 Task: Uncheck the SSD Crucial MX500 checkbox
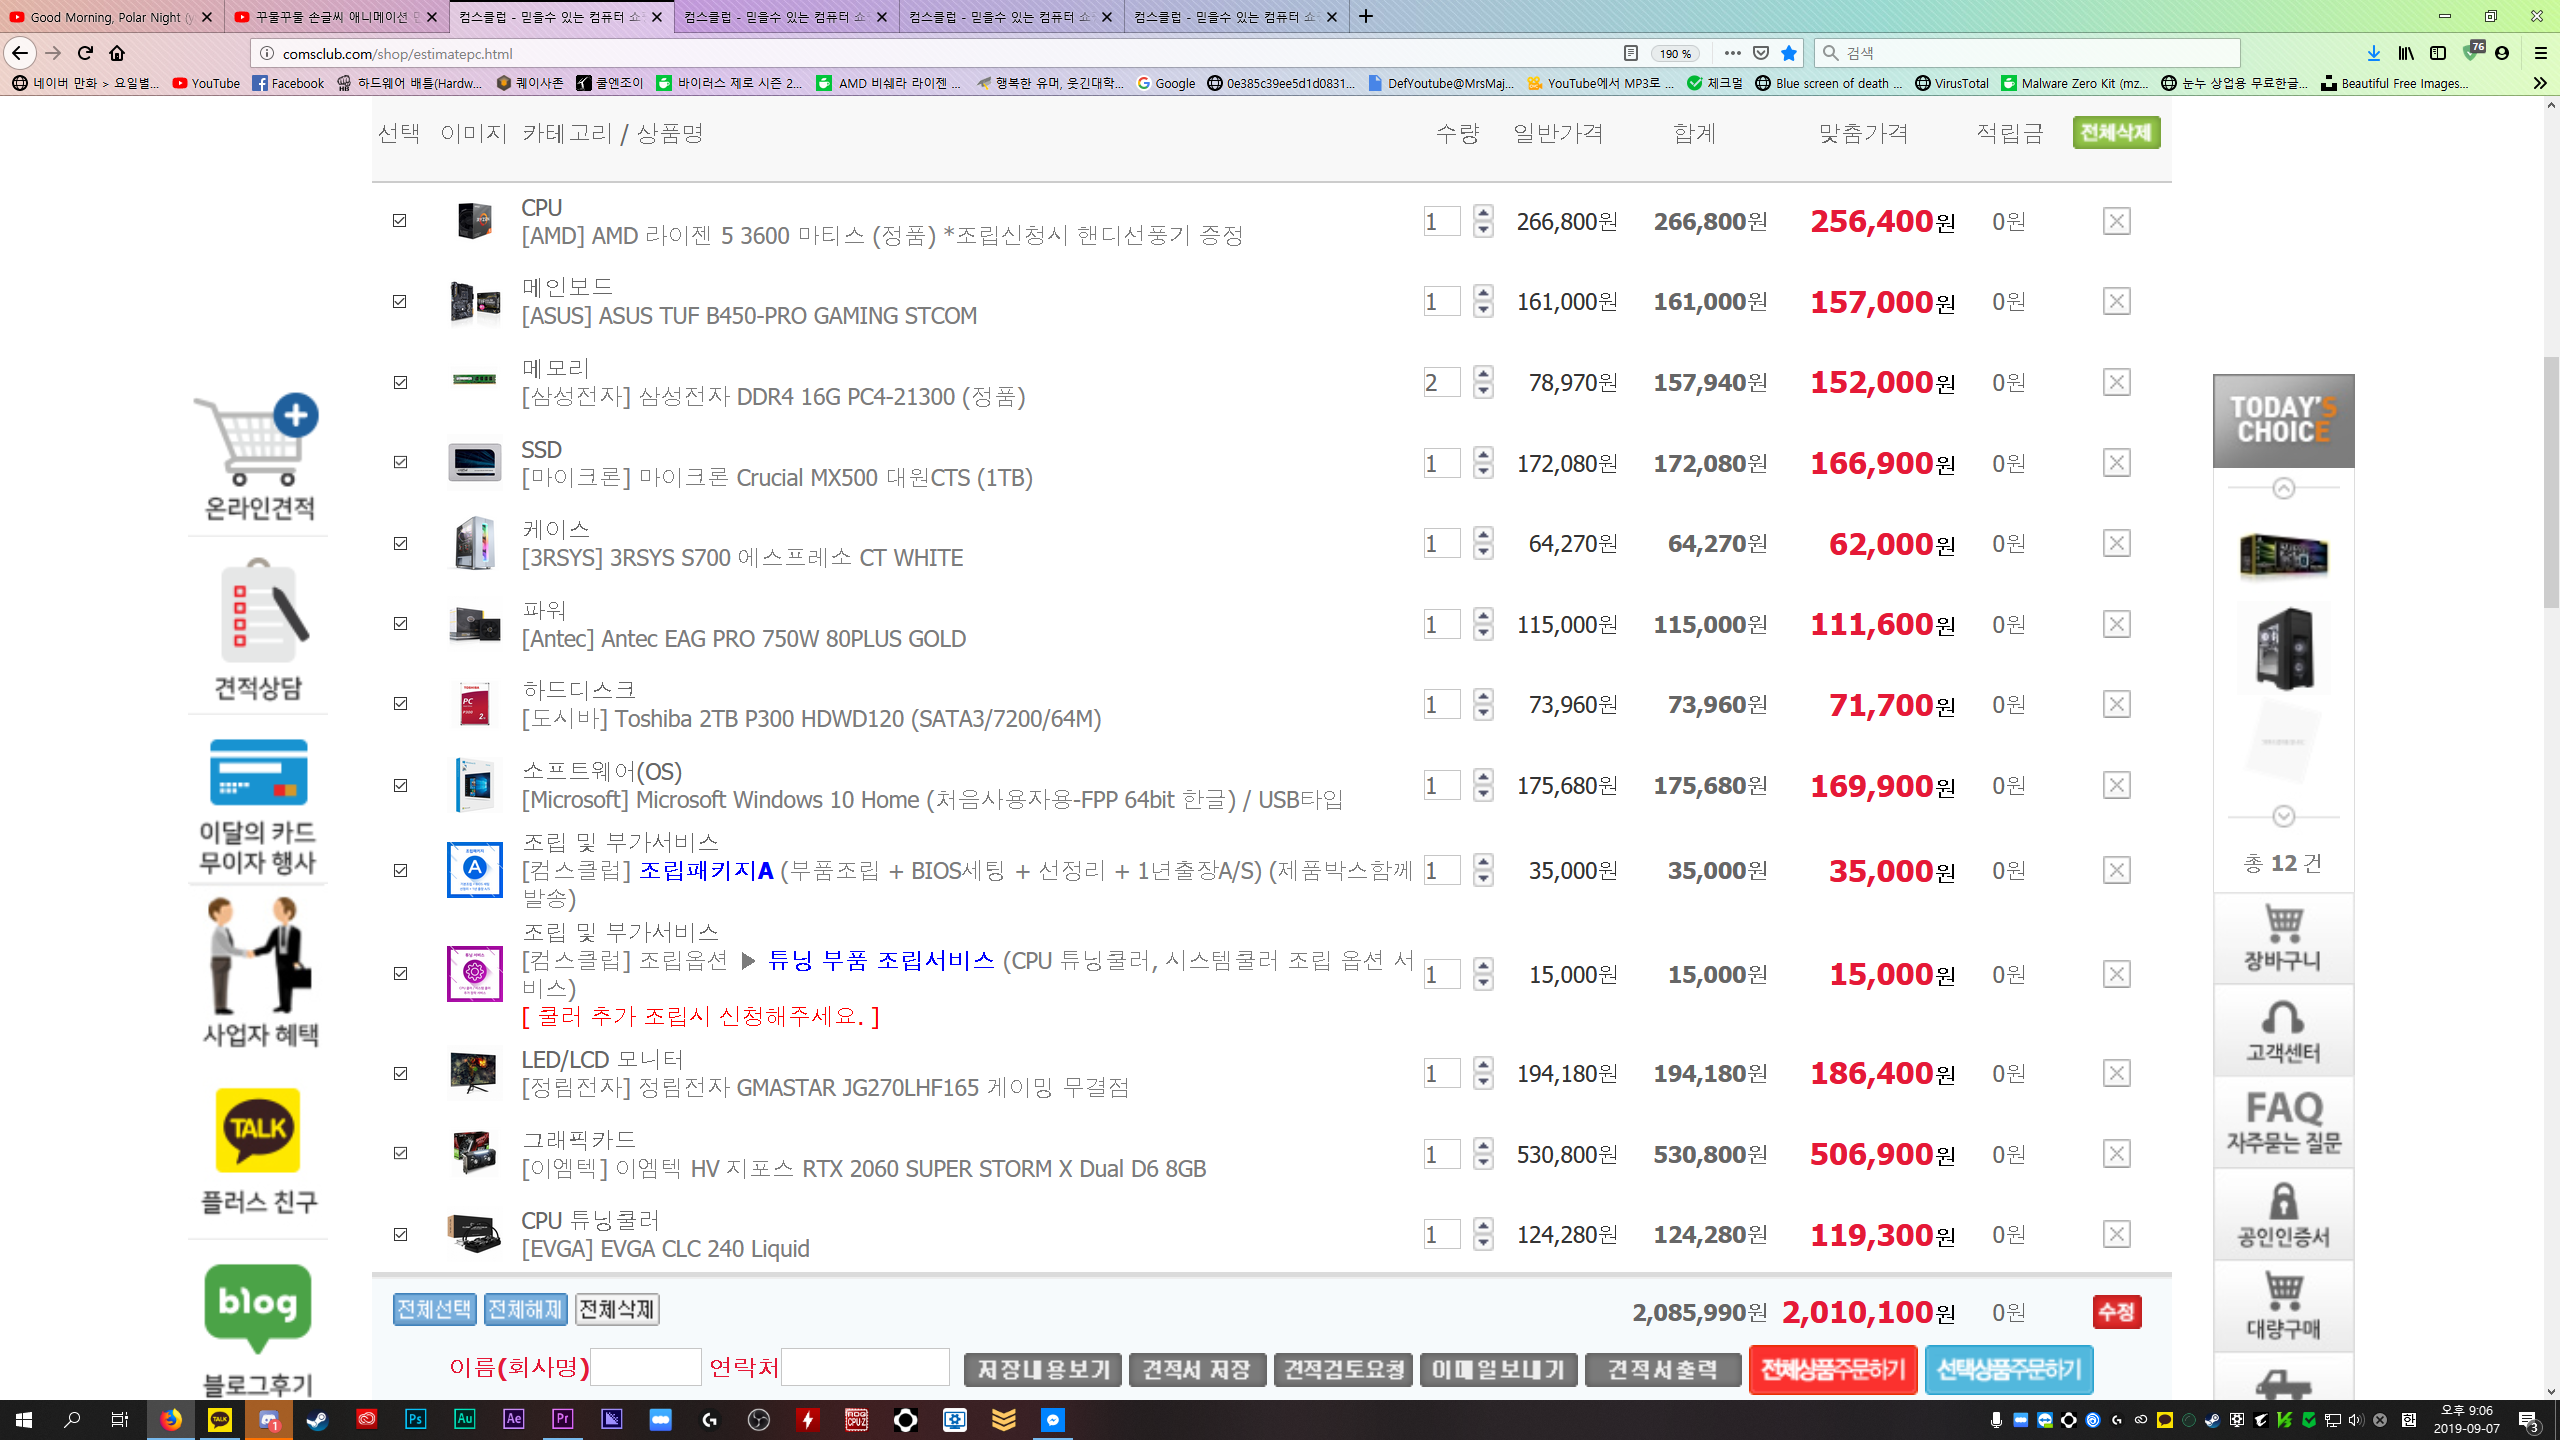400,462
